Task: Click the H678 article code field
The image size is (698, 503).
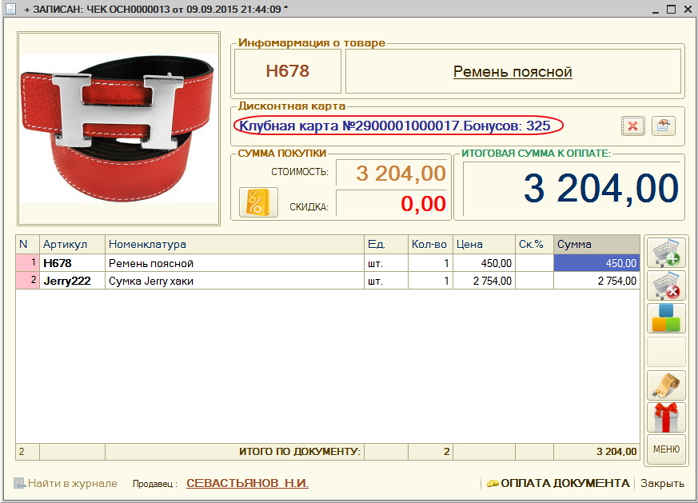Action: [x=288, y=71]
